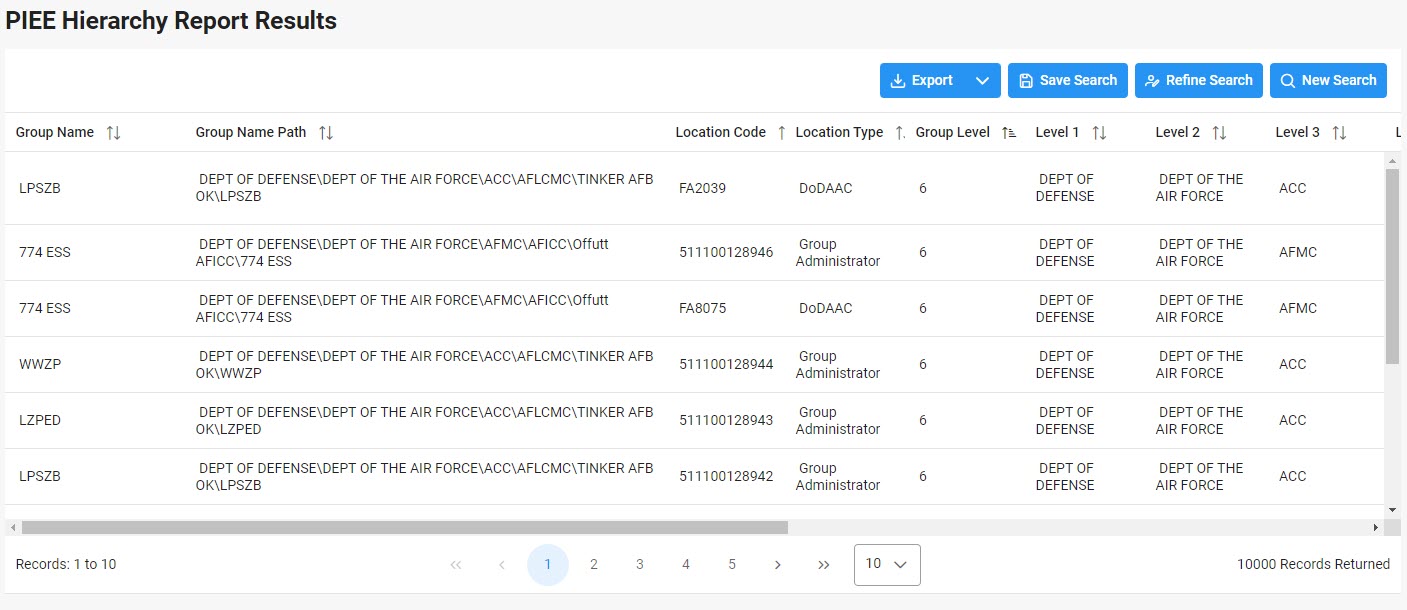Viewport: 1407px width, 610px height.
Task: Open rows-per-page dropdown showing 10
Action: click(x=887, y=565)
